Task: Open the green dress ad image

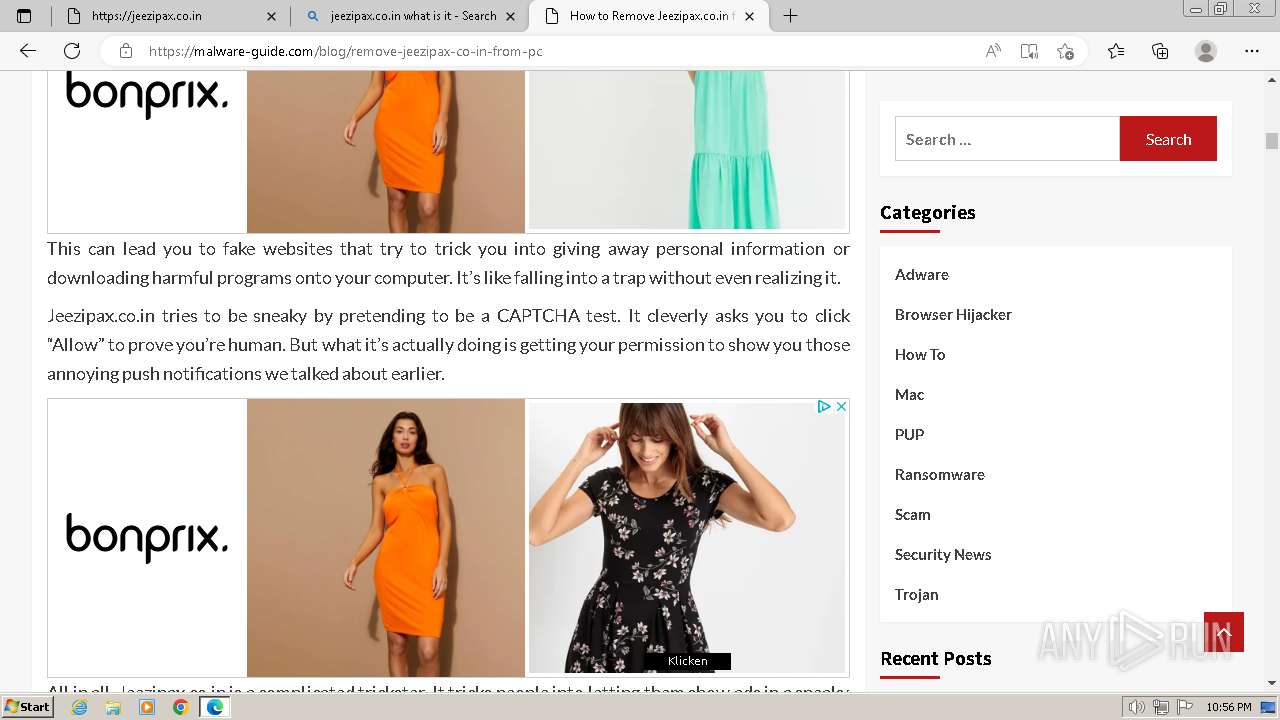Action: click(687, 150)
